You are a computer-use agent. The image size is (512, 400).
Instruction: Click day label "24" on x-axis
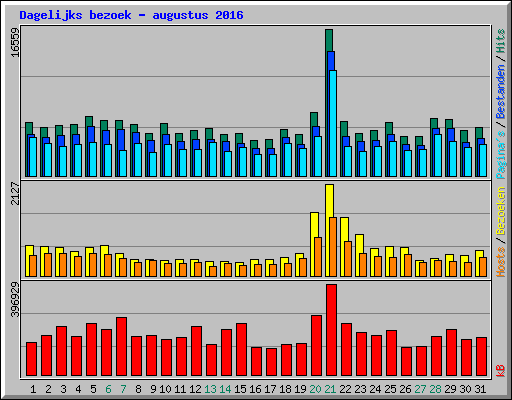point(375,389)
